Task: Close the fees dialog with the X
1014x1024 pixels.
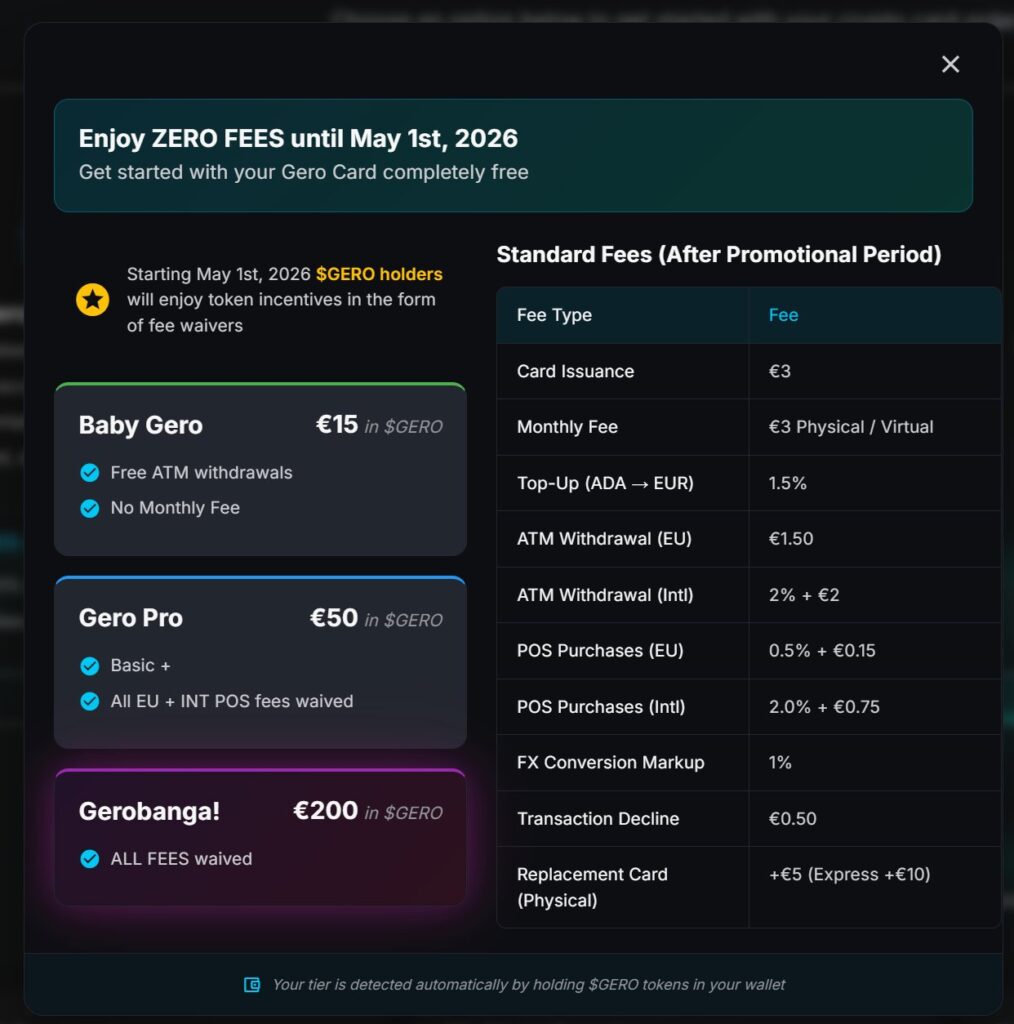Action: (x=950, y=64)
